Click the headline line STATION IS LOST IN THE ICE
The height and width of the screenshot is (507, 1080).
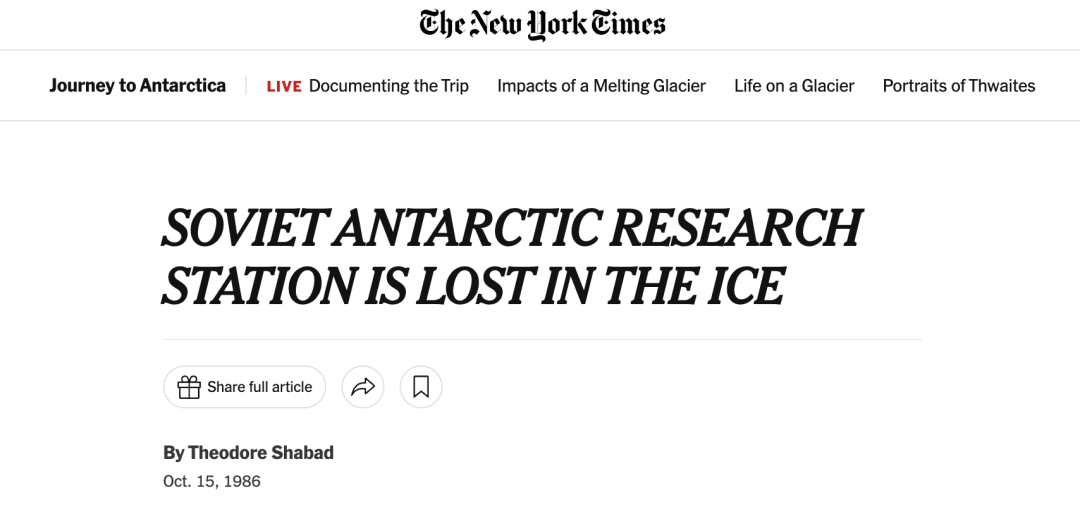click(474, 285)
